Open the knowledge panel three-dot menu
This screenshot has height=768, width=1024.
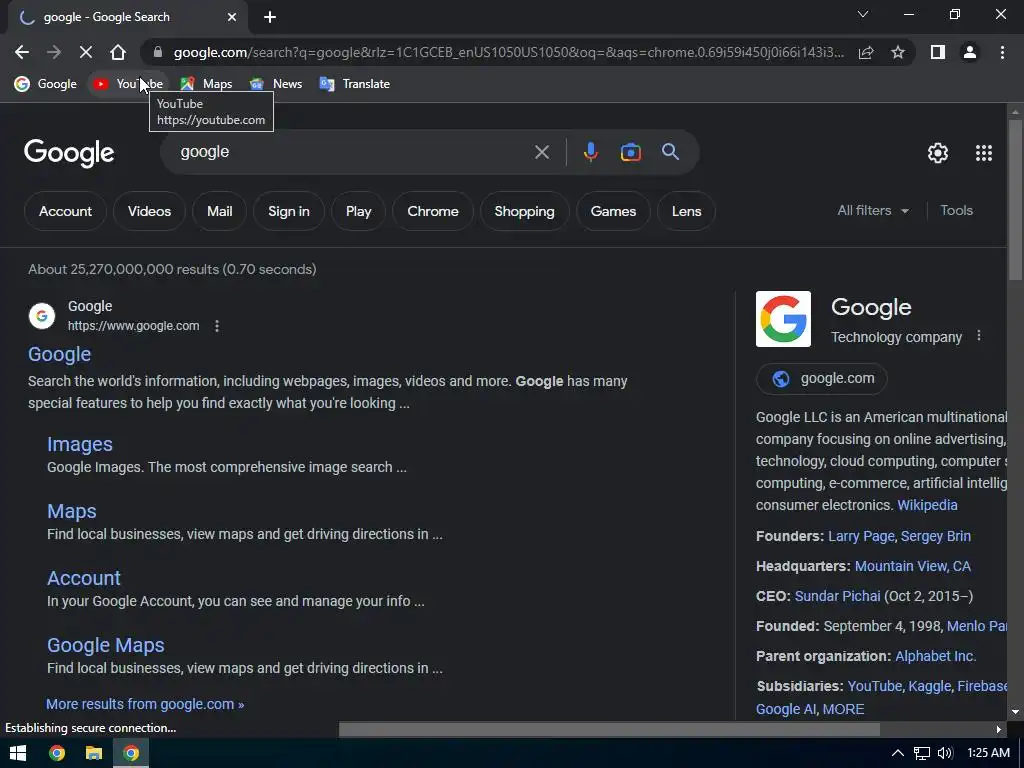[x=978, y=336]
